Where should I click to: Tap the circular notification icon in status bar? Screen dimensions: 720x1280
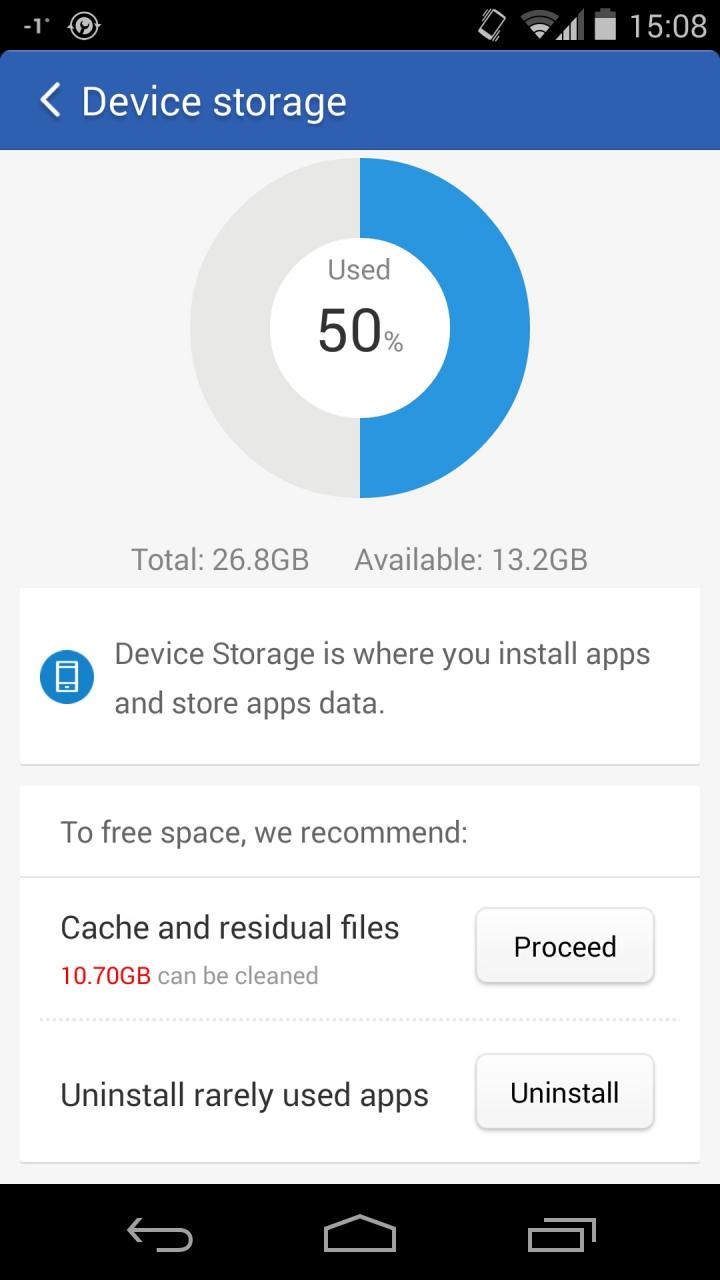tap(84, 26)
